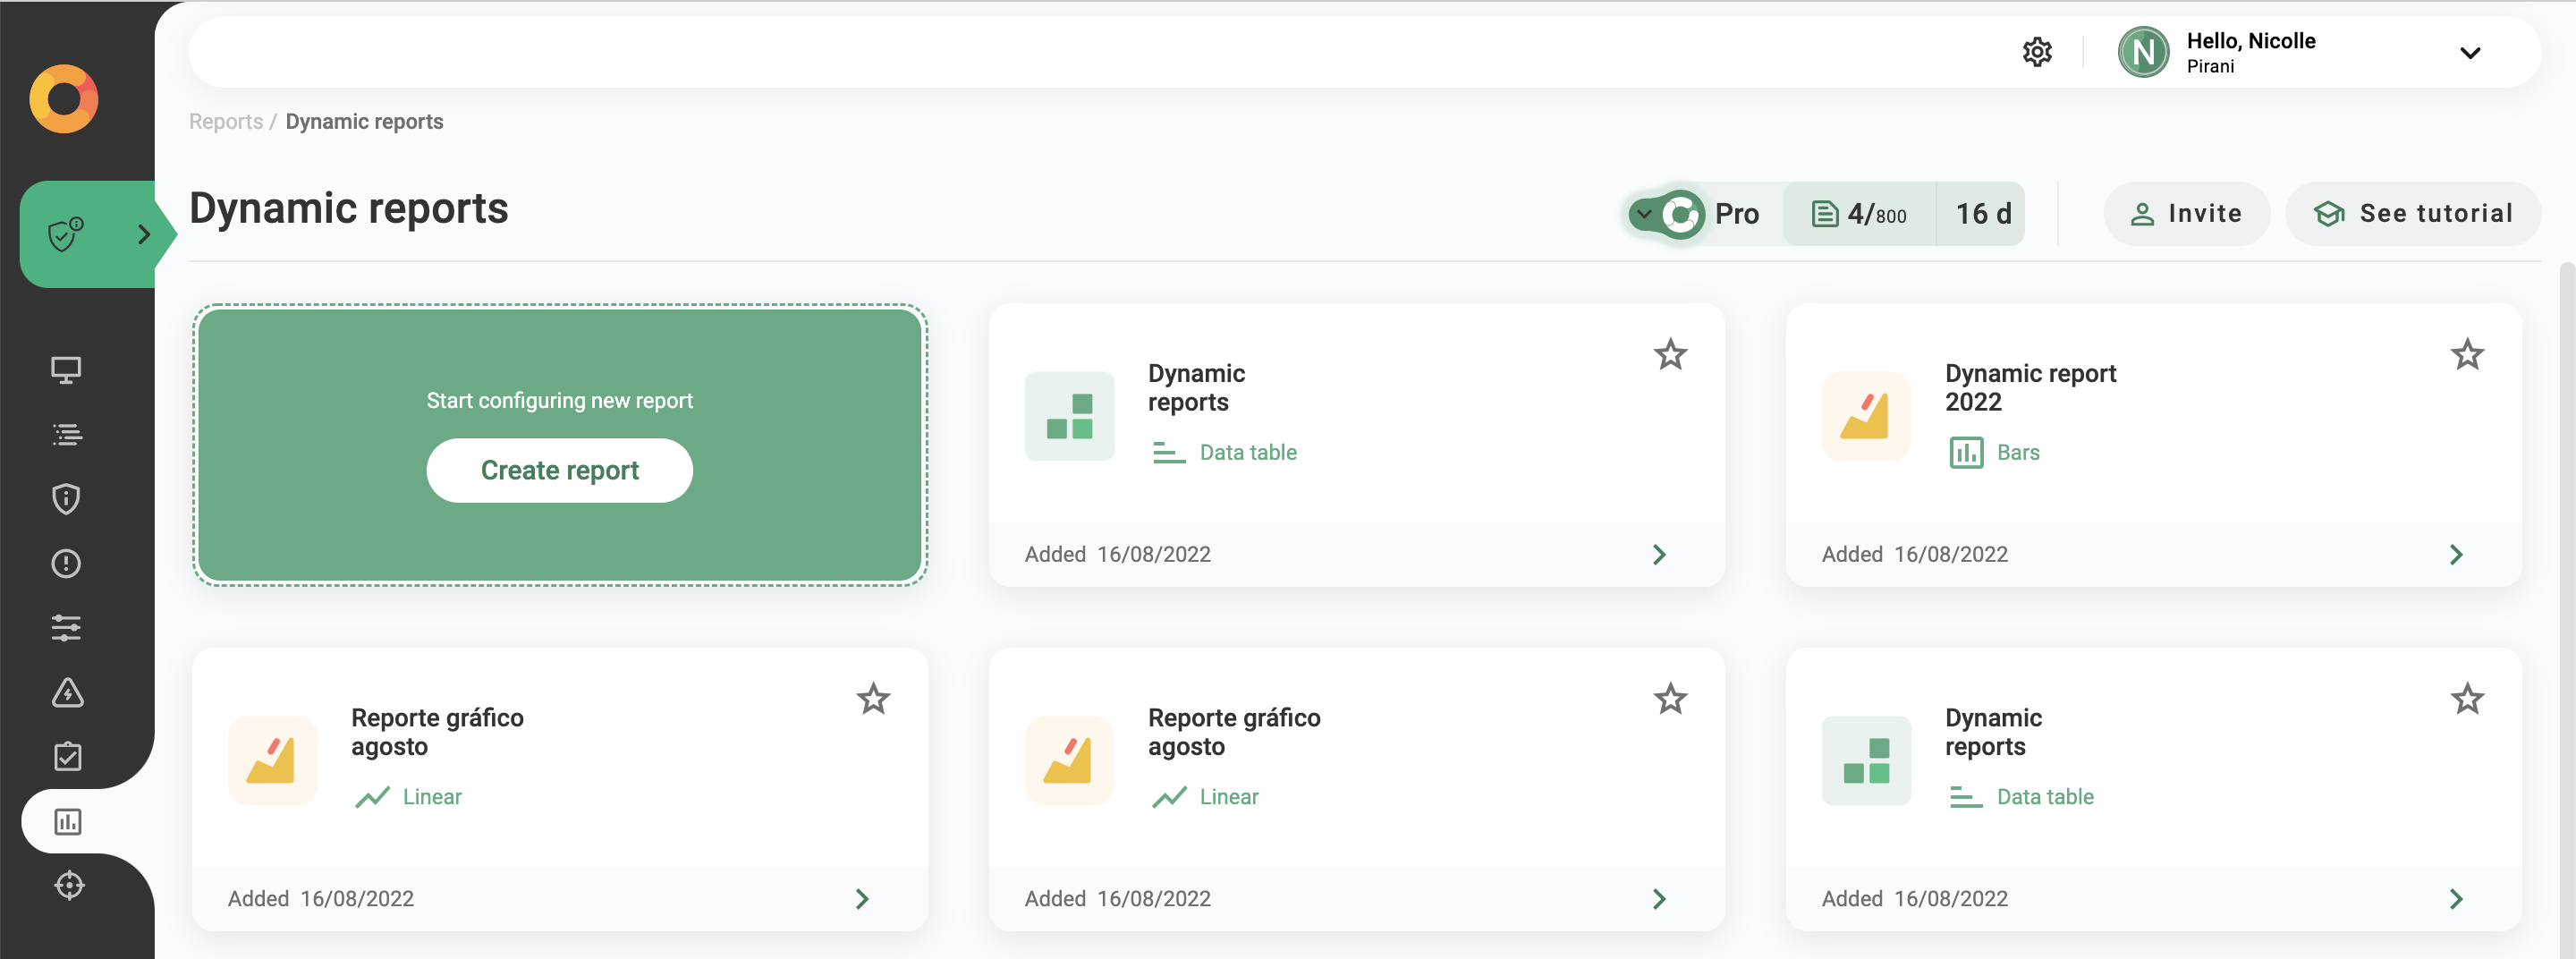This screenshot has height=959, width=2576.
Task: Open the controls sliders icon in sidebar
Action: pos(66,627)
